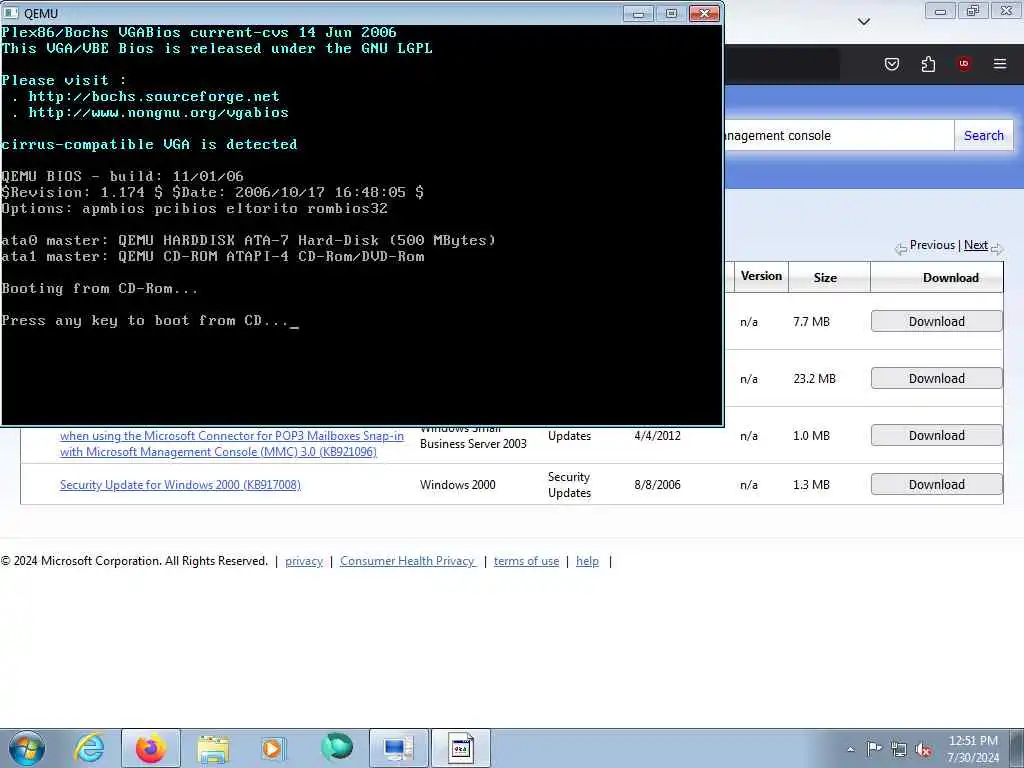Sort by Size column header
Image resolution: width=1024 pixels, height=768 pixels.
(x=825, y=278)
